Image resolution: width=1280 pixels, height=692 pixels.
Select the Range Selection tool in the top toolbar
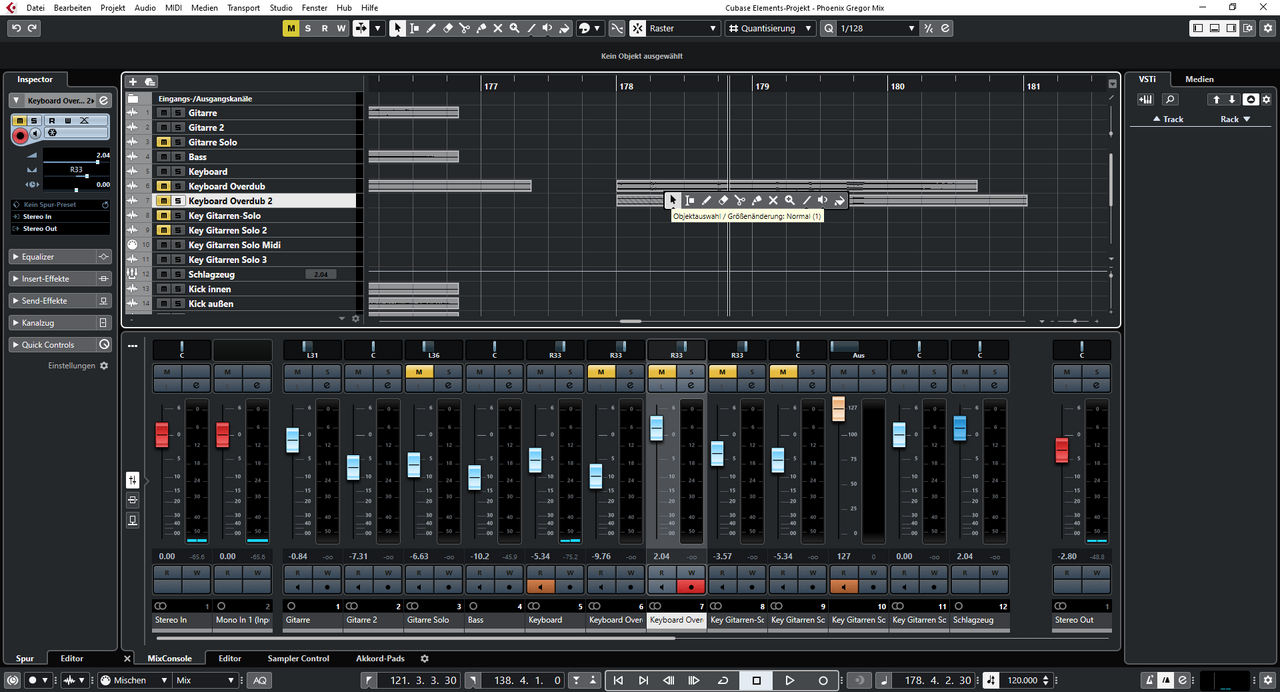[x=415, y=28]
